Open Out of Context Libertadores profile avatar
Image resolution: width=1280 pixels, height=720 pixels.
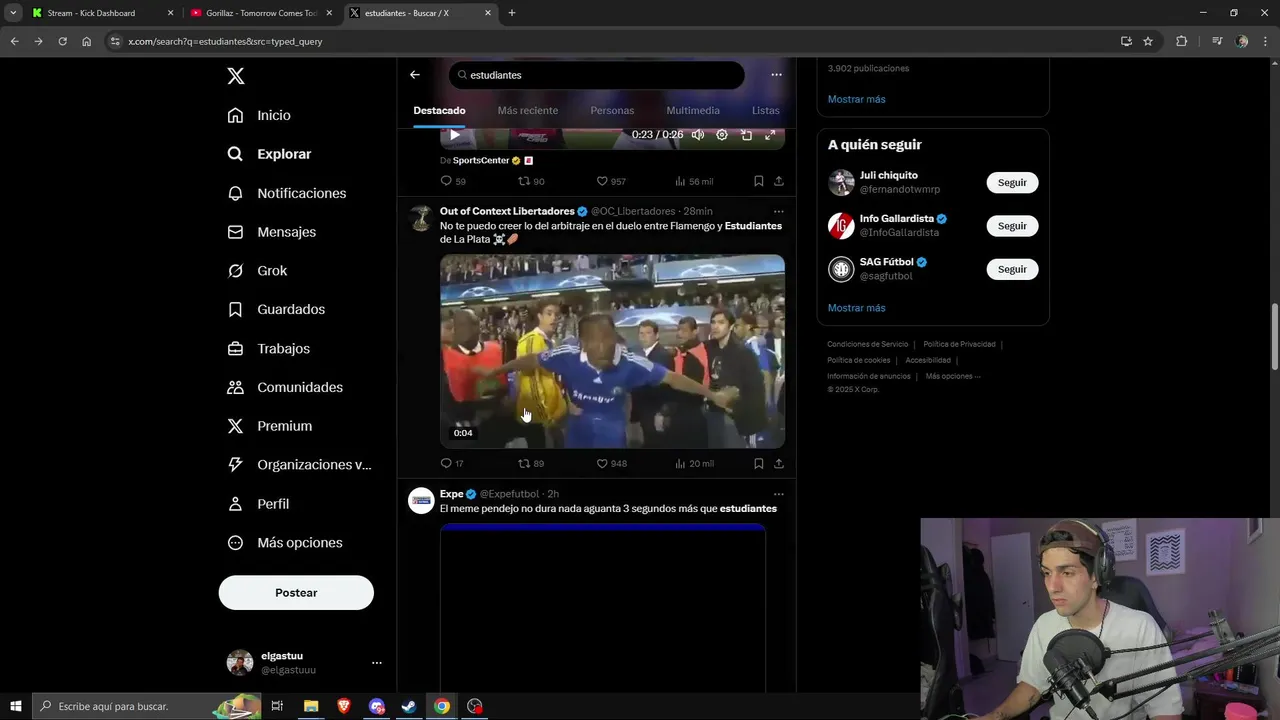[x=421, y=218]
